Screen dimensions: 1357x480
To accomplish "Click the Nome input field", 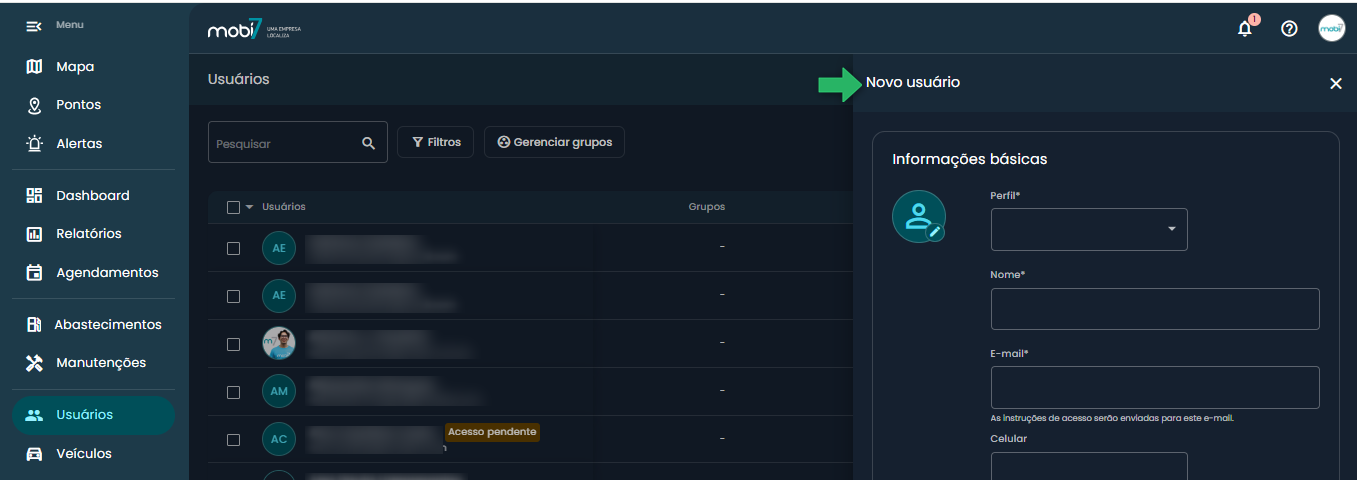I will click(x=1154, y=309).
